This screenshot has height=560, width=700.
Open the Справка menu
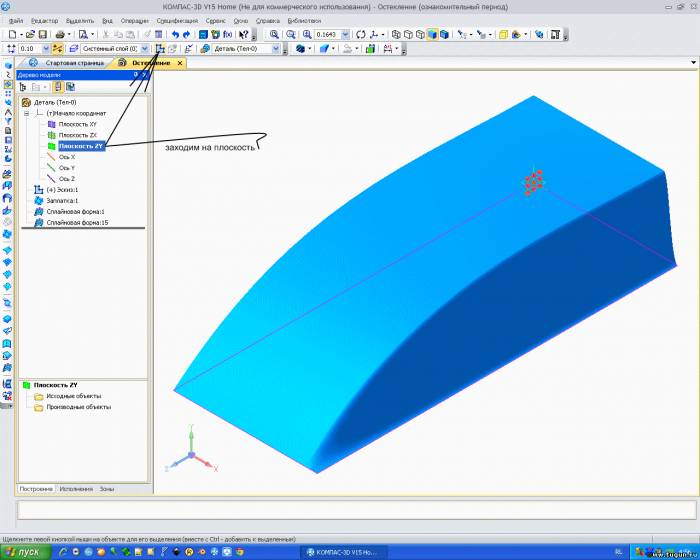click(x=268, y=21)
